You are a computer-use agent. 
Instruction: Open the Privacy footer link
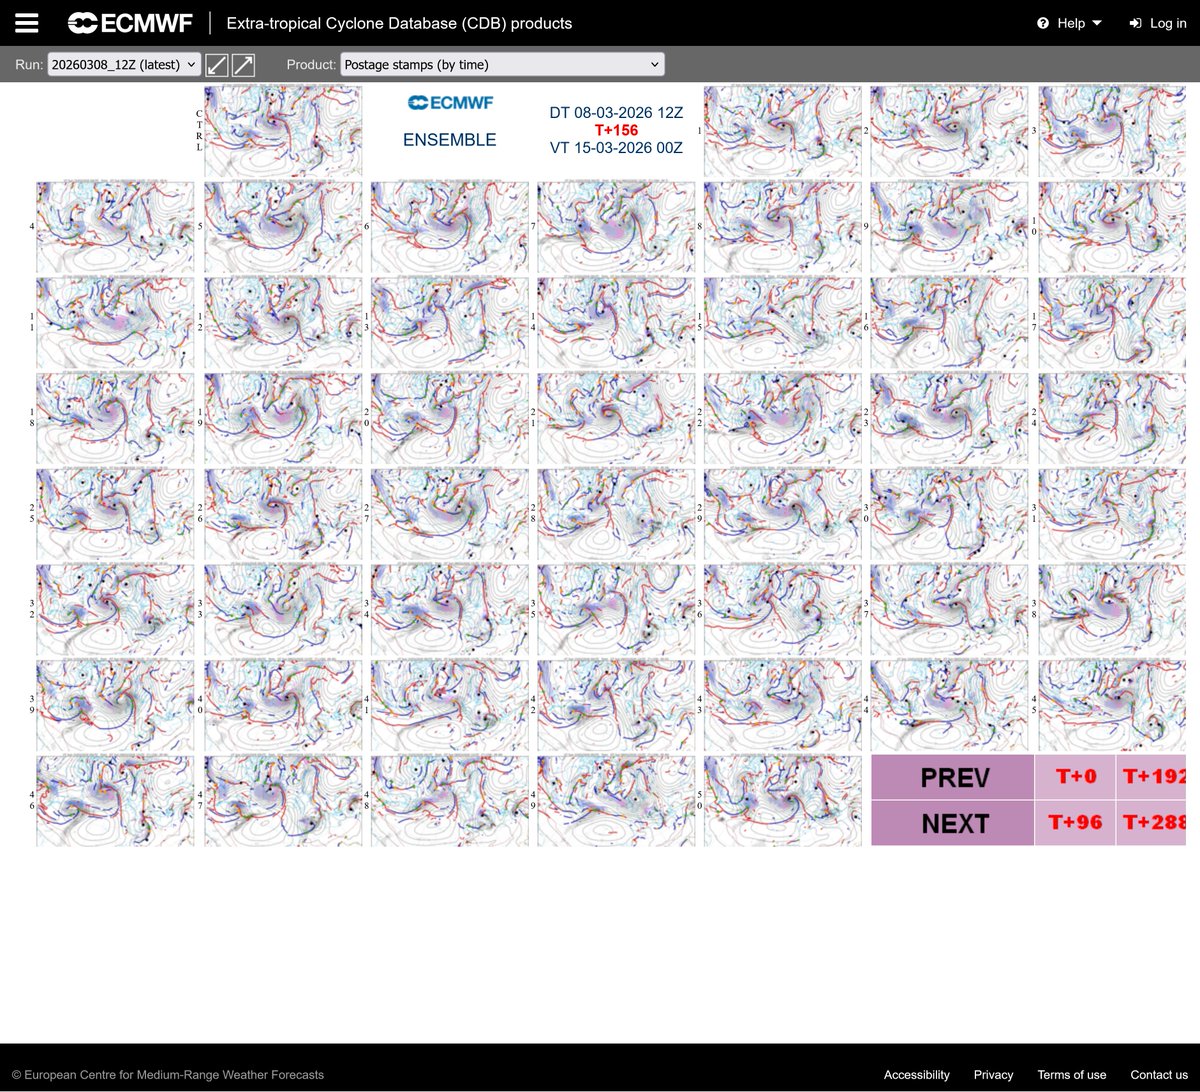(993, 1075)
